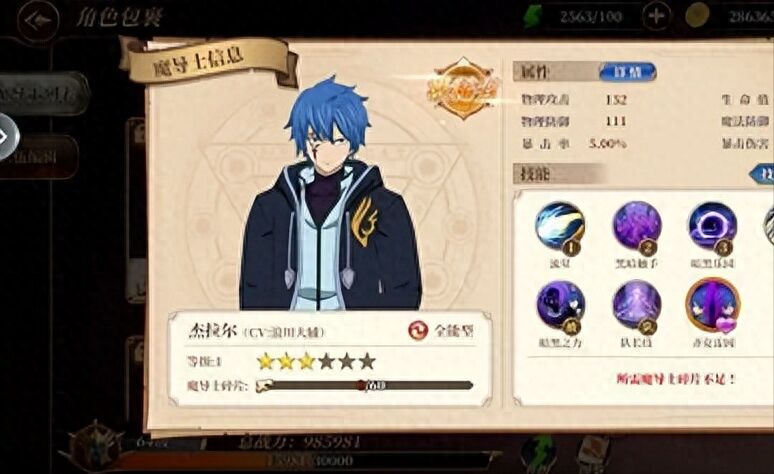The width and height of the screenshot is (774, 474).
Task: Select skill 1 swirling blue icon
Action: tap(560, 227)
